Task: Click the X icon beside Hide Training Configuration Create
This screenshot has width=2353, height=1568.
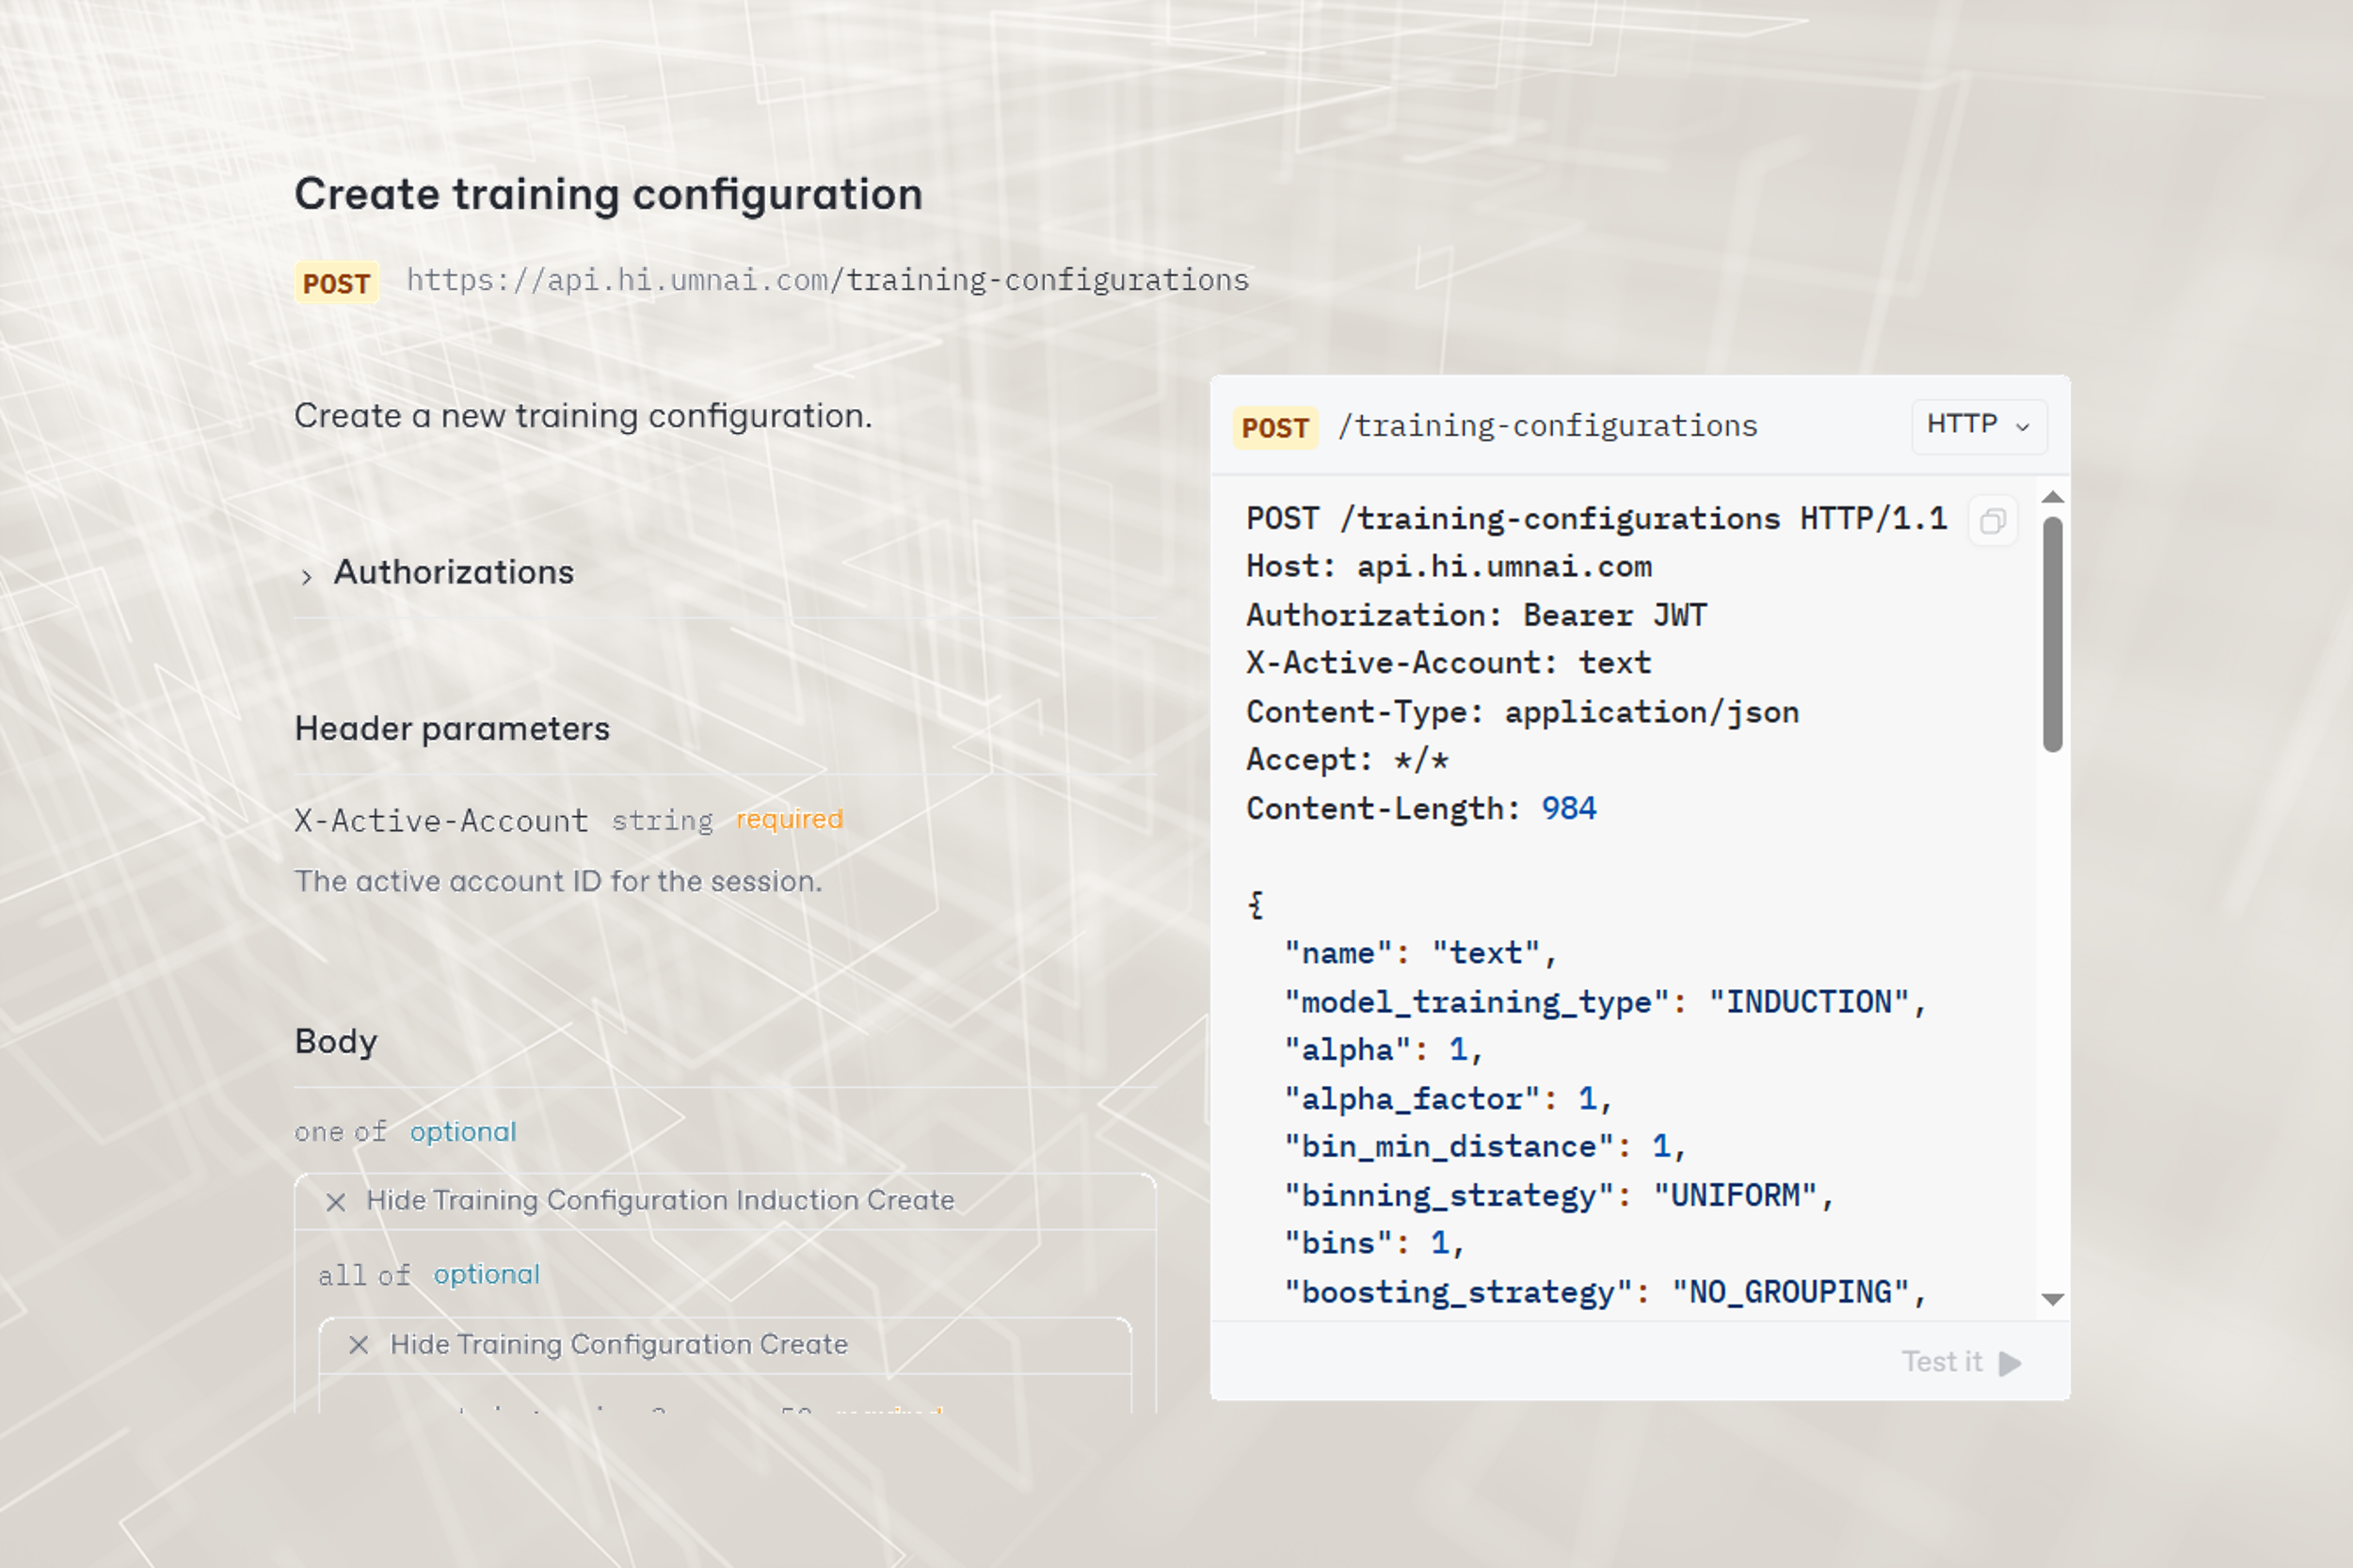Action: (359, 1345)
